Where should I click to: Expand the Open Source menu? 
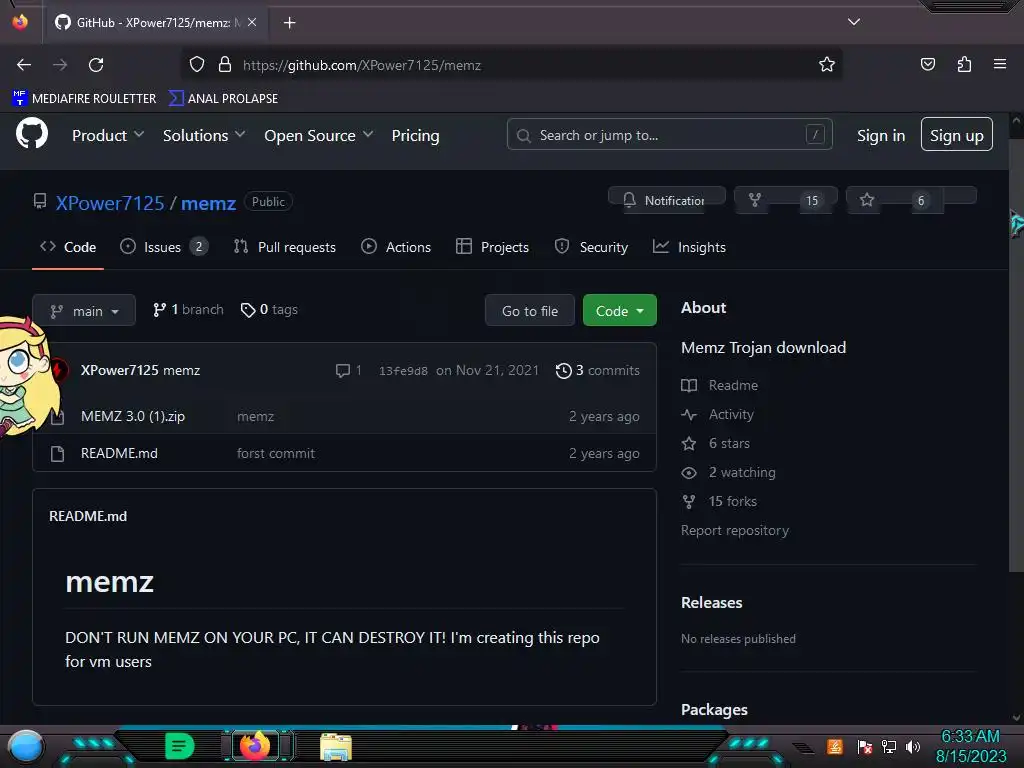click(319, 135)
